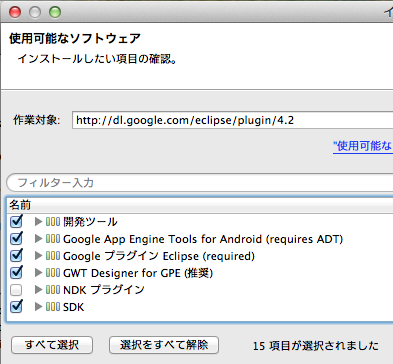Click the 使用可能なソフトウェア heading
Viewport: 393px width, 364px height.
[75, 38]
